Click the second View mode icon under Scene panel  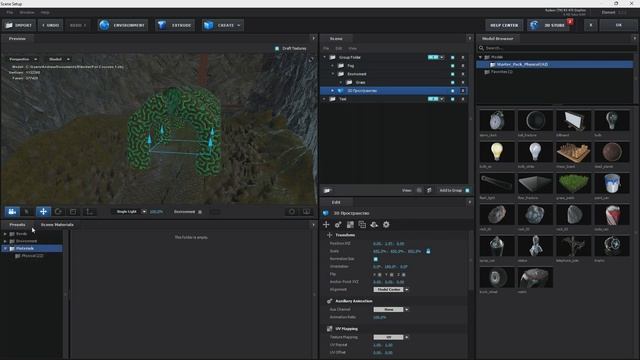[429, 190]
